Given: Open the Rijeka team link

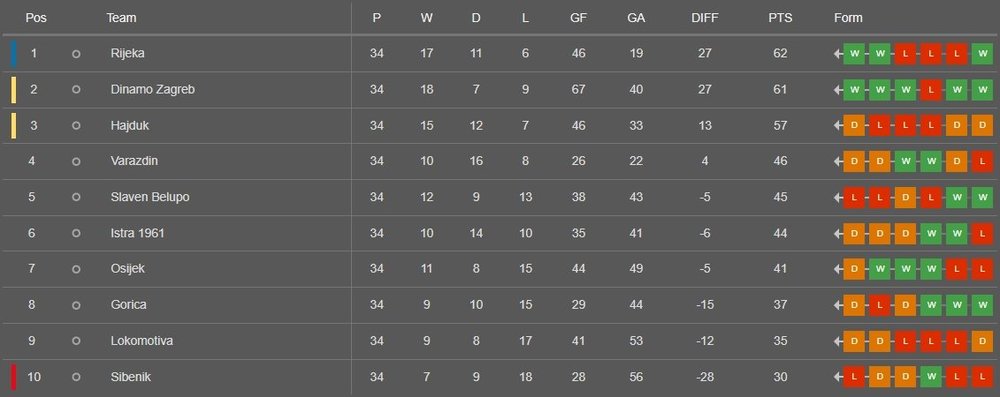Looking at the screenshot, I should [128, 54].
